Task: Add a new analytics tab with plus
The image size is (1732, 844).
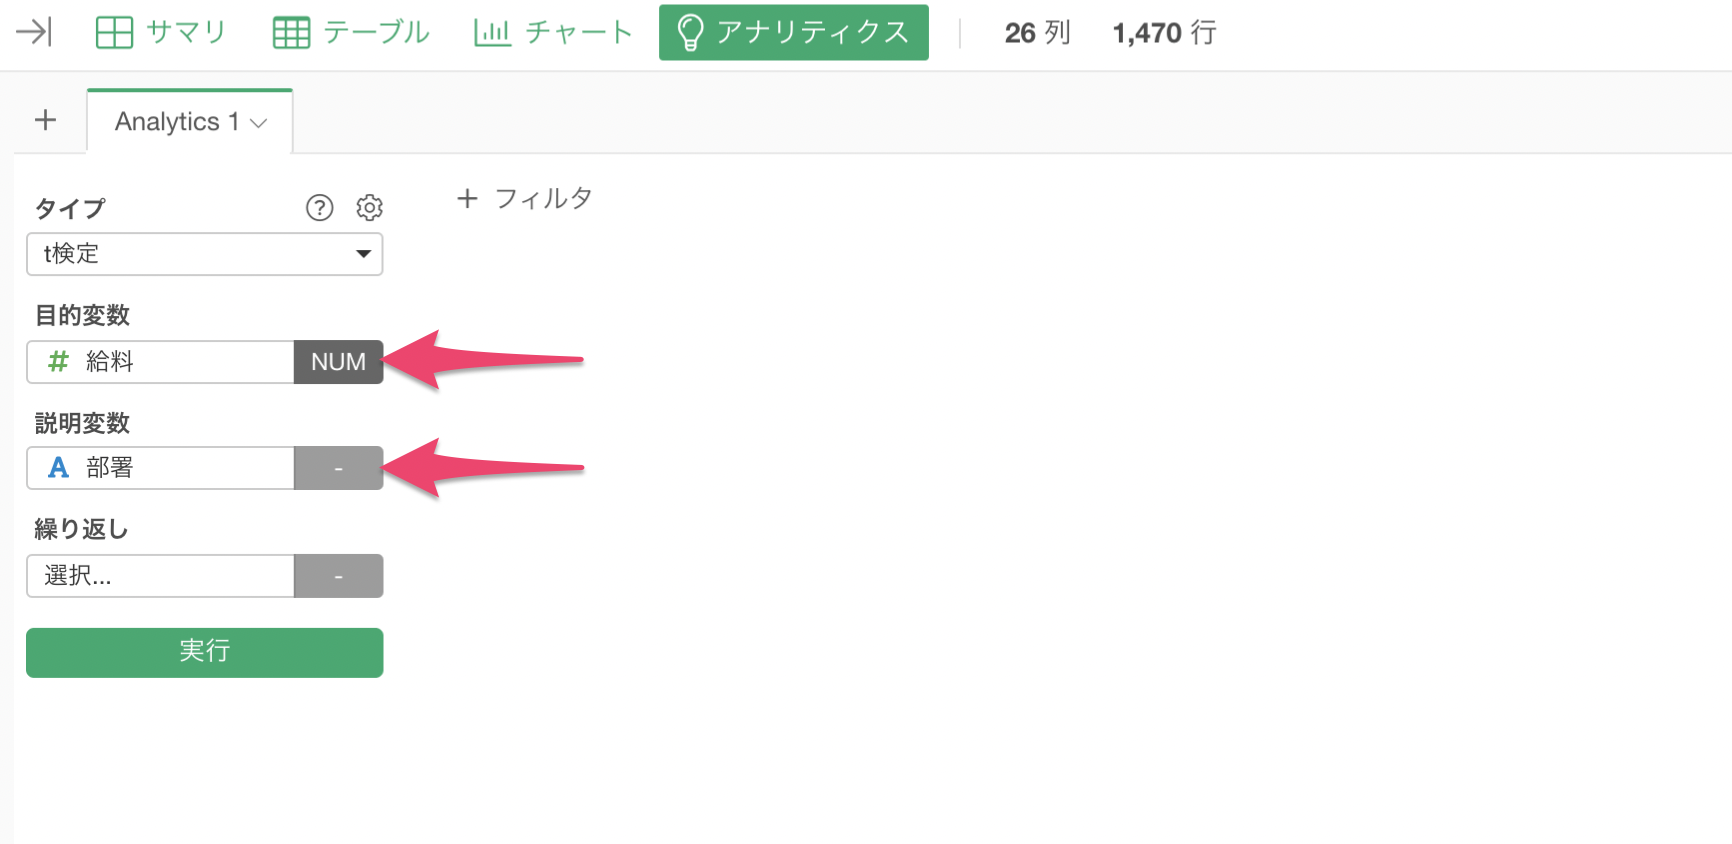Action: [45, 120]
